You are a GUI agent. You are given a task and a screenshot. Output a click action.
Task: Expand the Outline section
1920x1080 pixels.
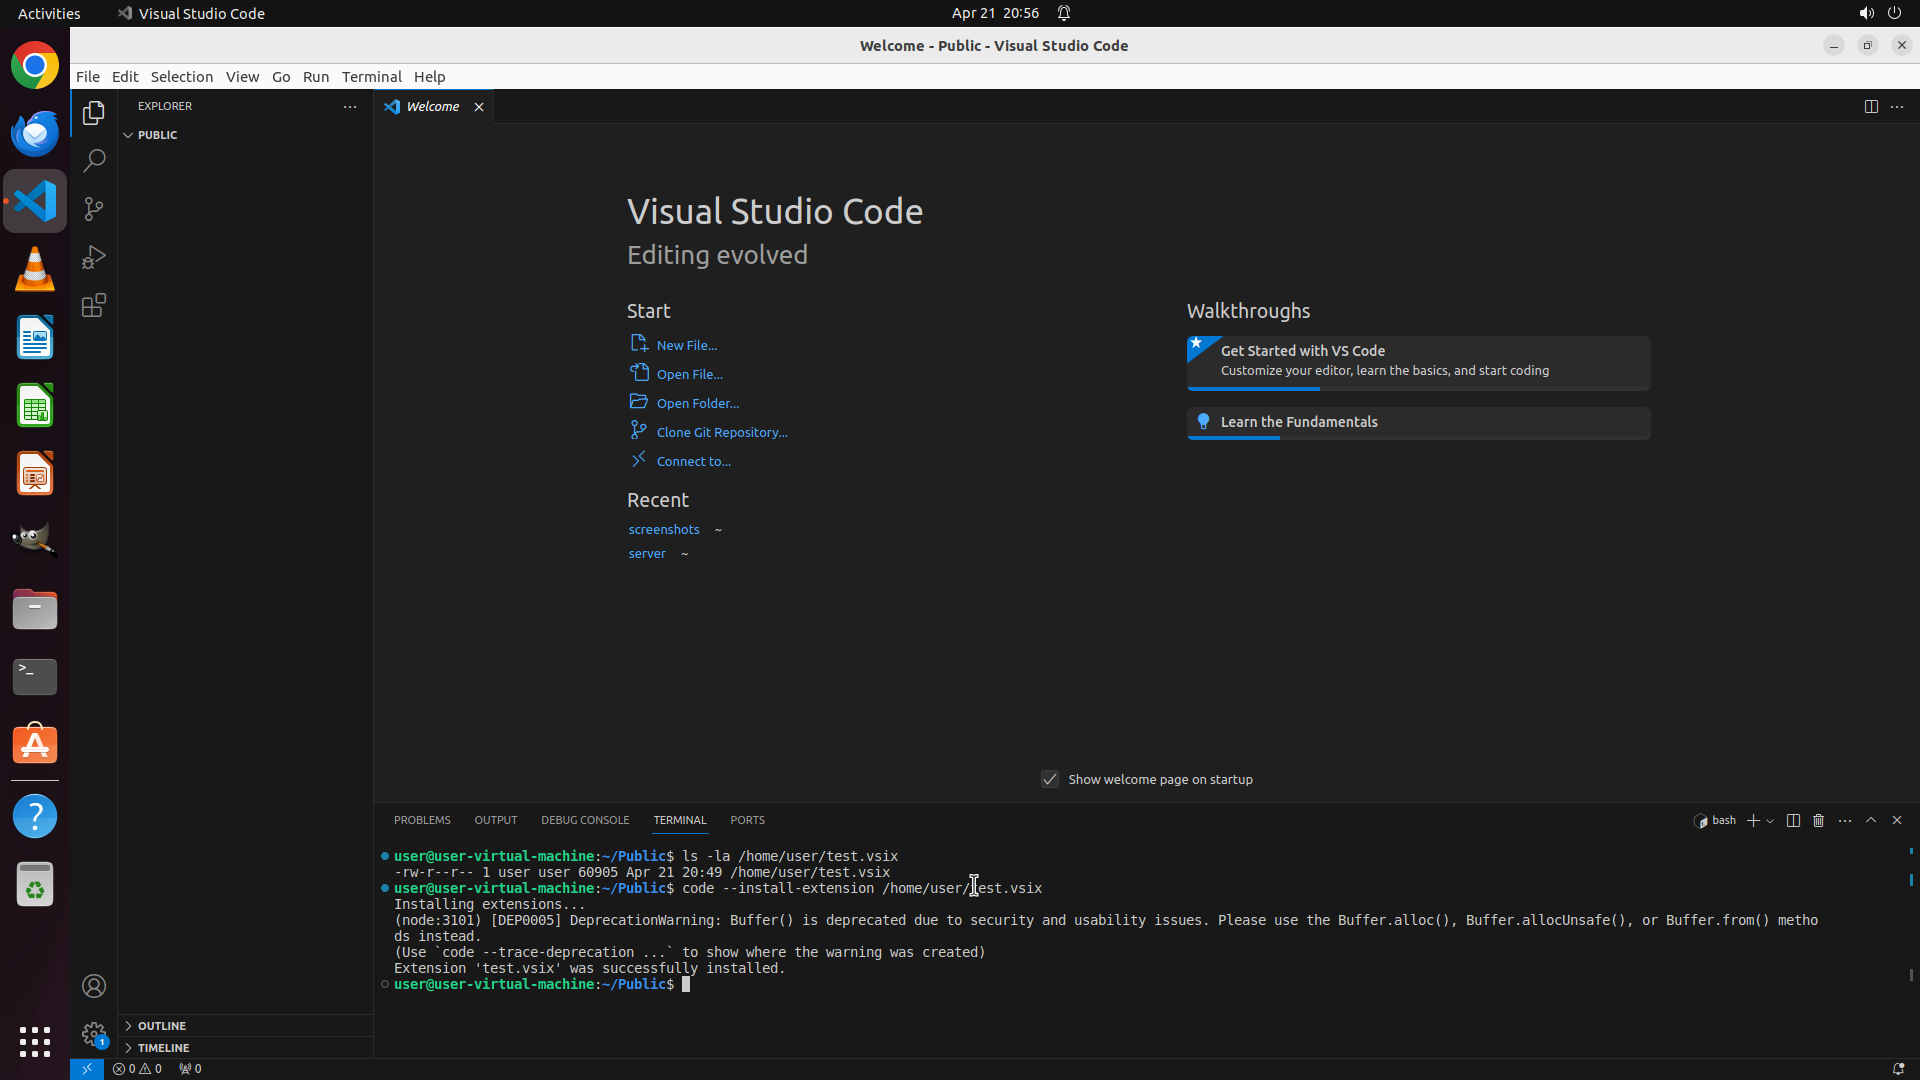tap(162, 1025)
